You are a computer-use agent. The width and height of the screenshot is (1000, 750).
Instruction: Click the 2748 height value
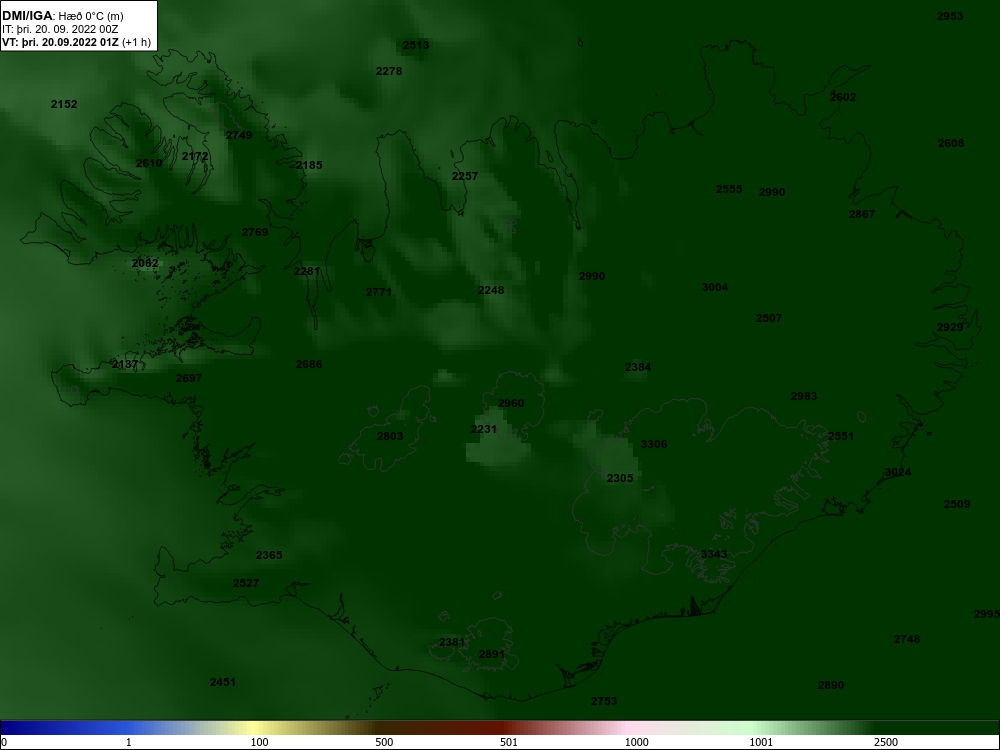[907, 639]
